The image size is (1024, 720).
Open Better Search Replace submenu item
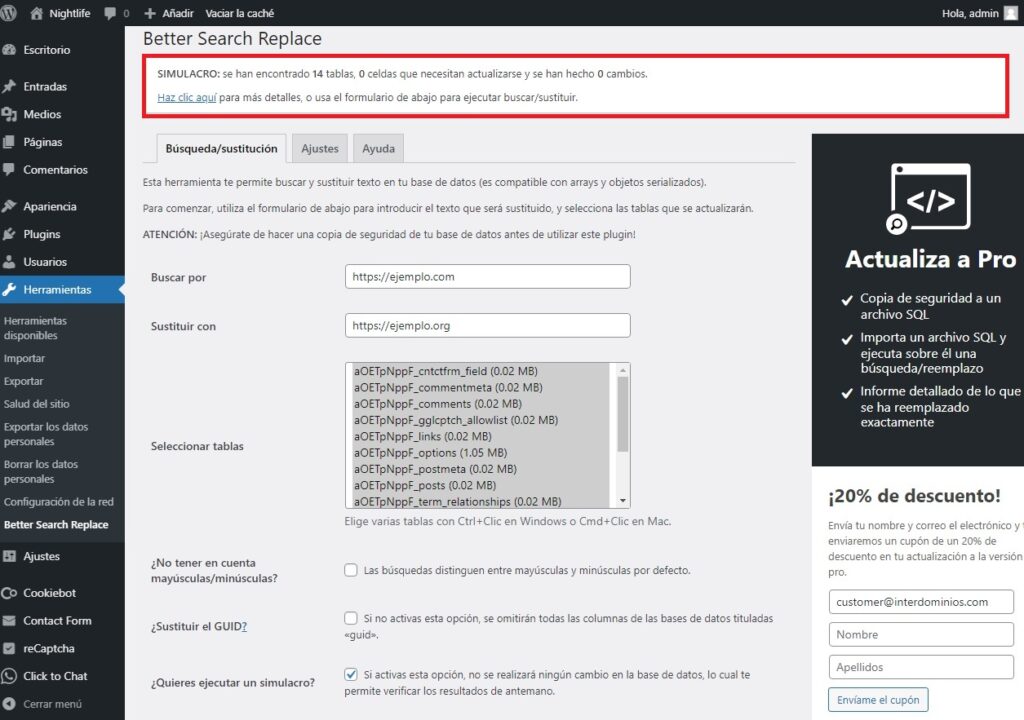[x=56, y=525]
